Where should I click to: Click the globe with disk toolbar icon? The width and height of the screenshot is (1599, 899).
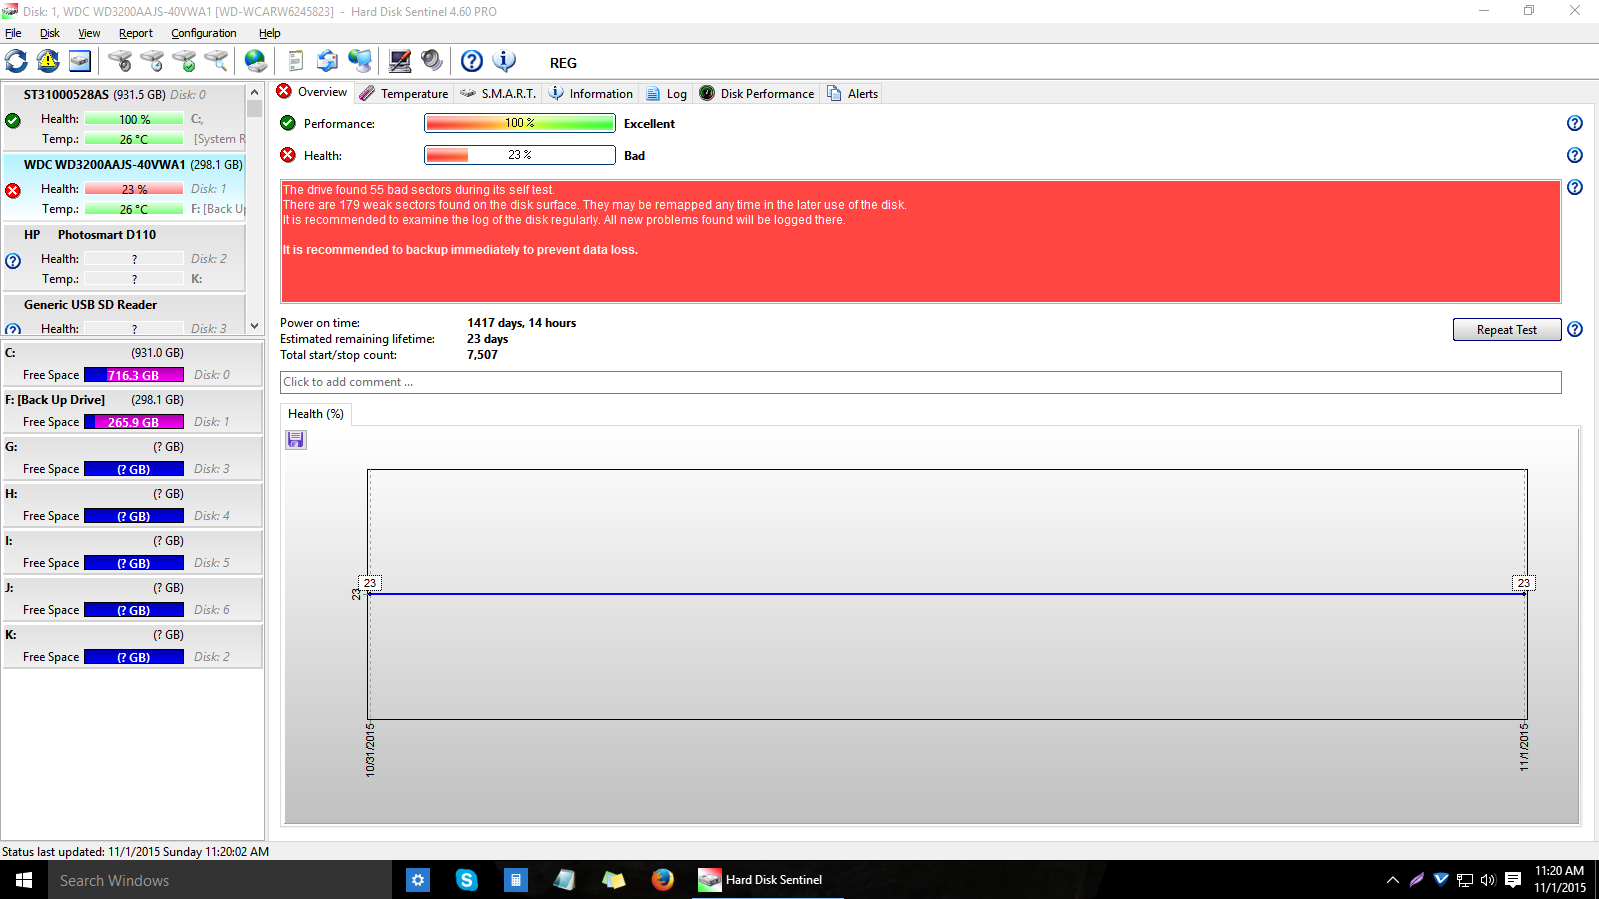[256, 62]
